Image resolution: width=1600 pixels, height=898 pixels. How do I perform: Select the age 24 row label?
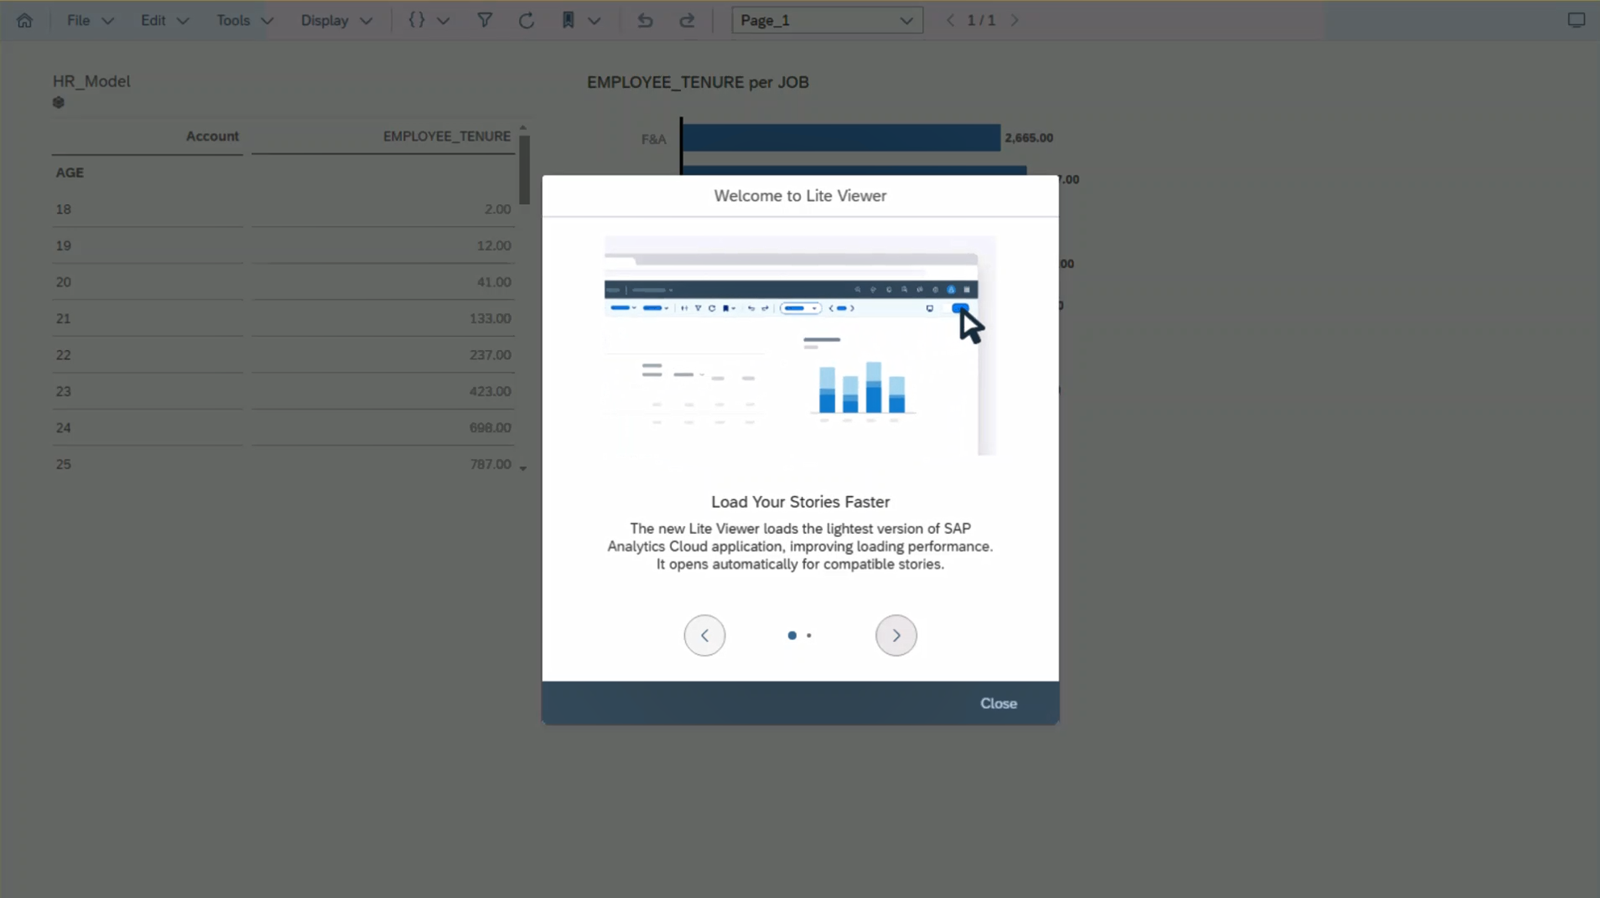click(63, 428)
